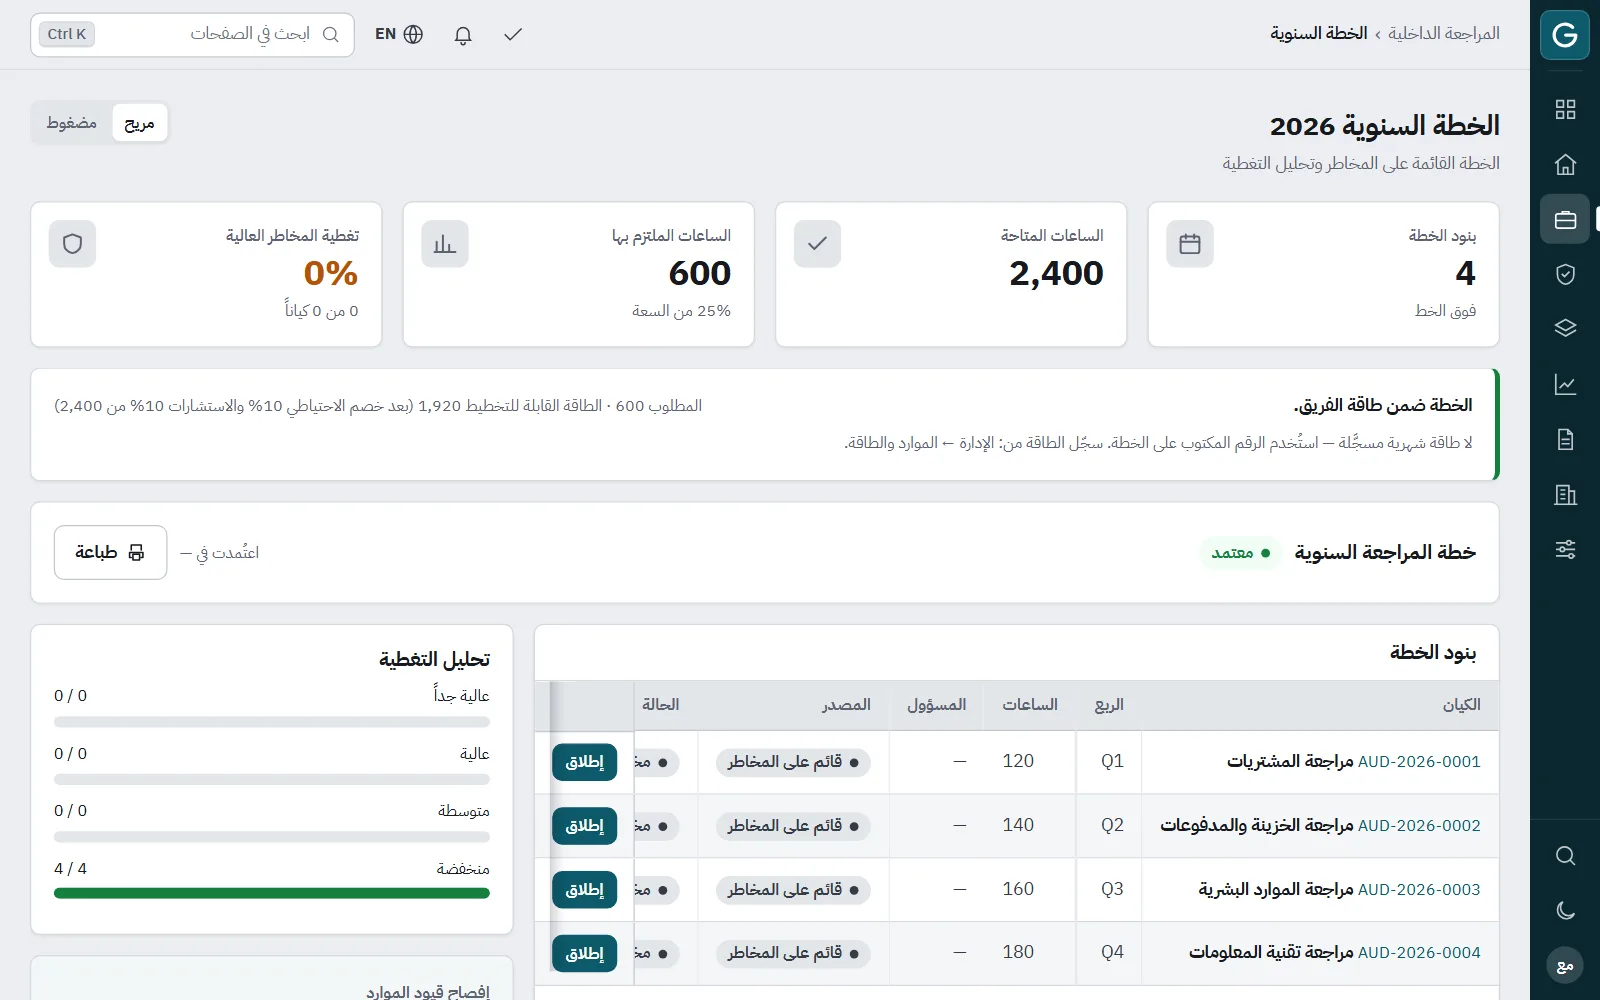This screenshot has height=1000, width=1600.
Task: Select the مضغوط density option
Action: 72,123
